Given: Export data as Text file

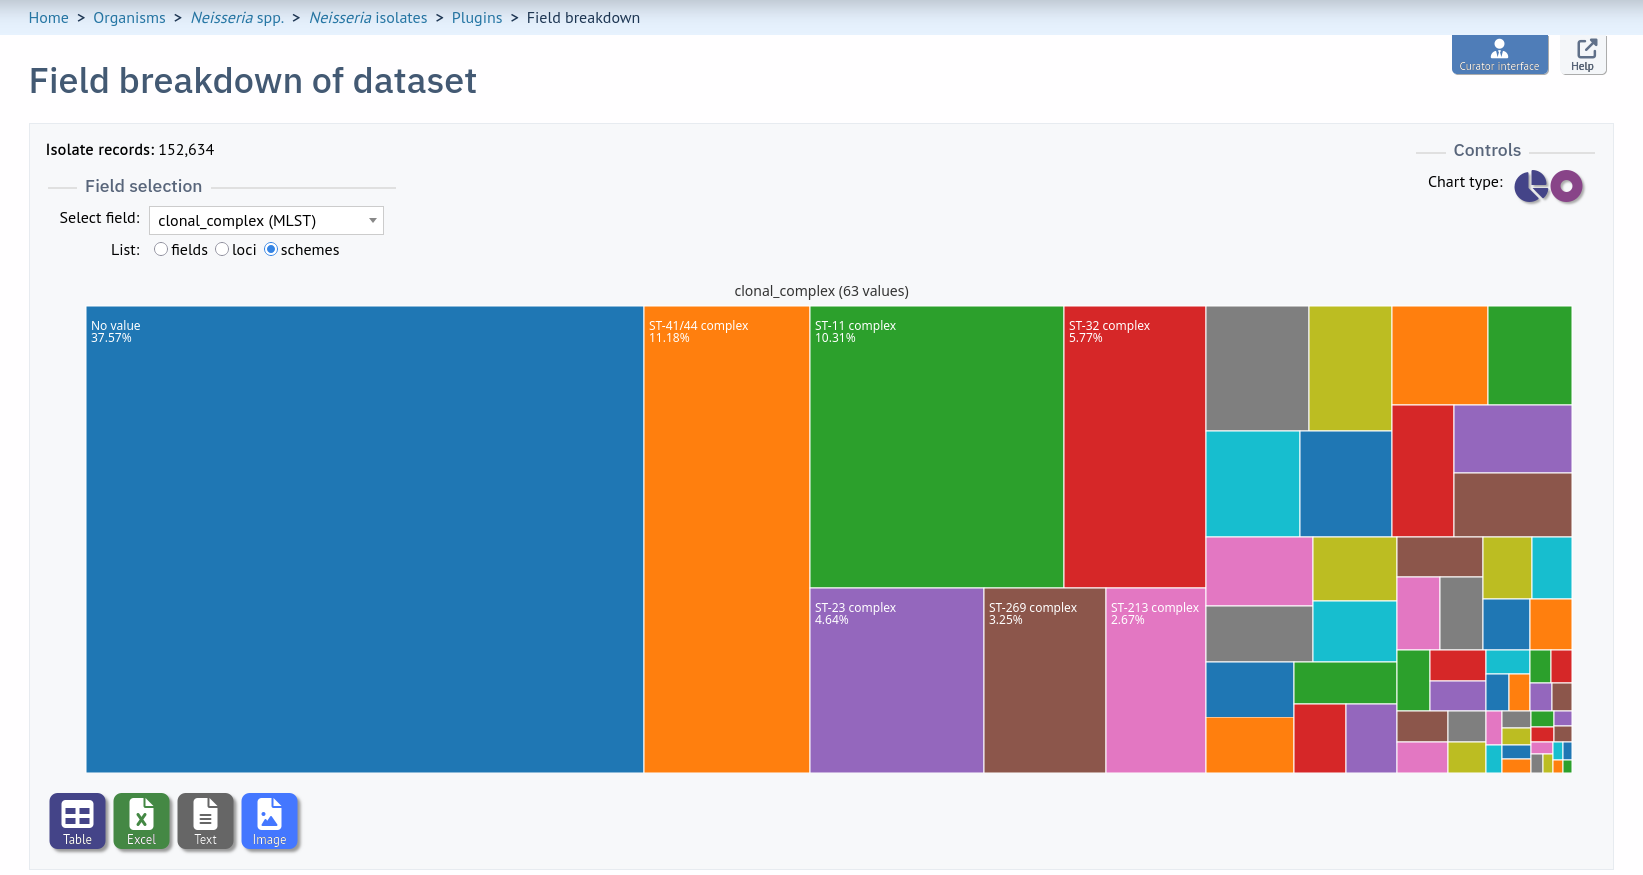Looking at the screenshot, I should pos(205,821).
